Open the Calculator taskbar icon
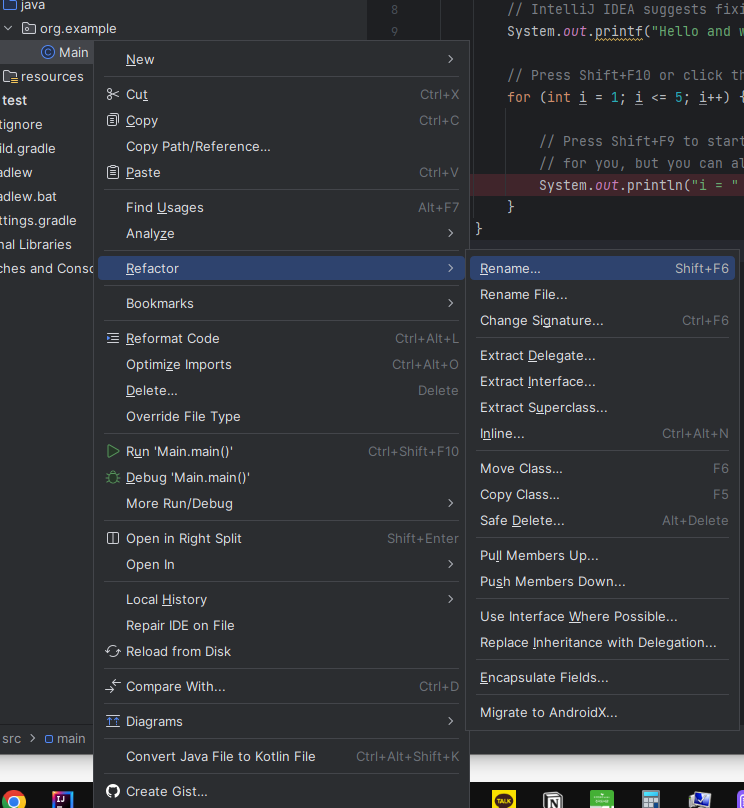Viewport: 744px width, 808px height. pos(651,800)
